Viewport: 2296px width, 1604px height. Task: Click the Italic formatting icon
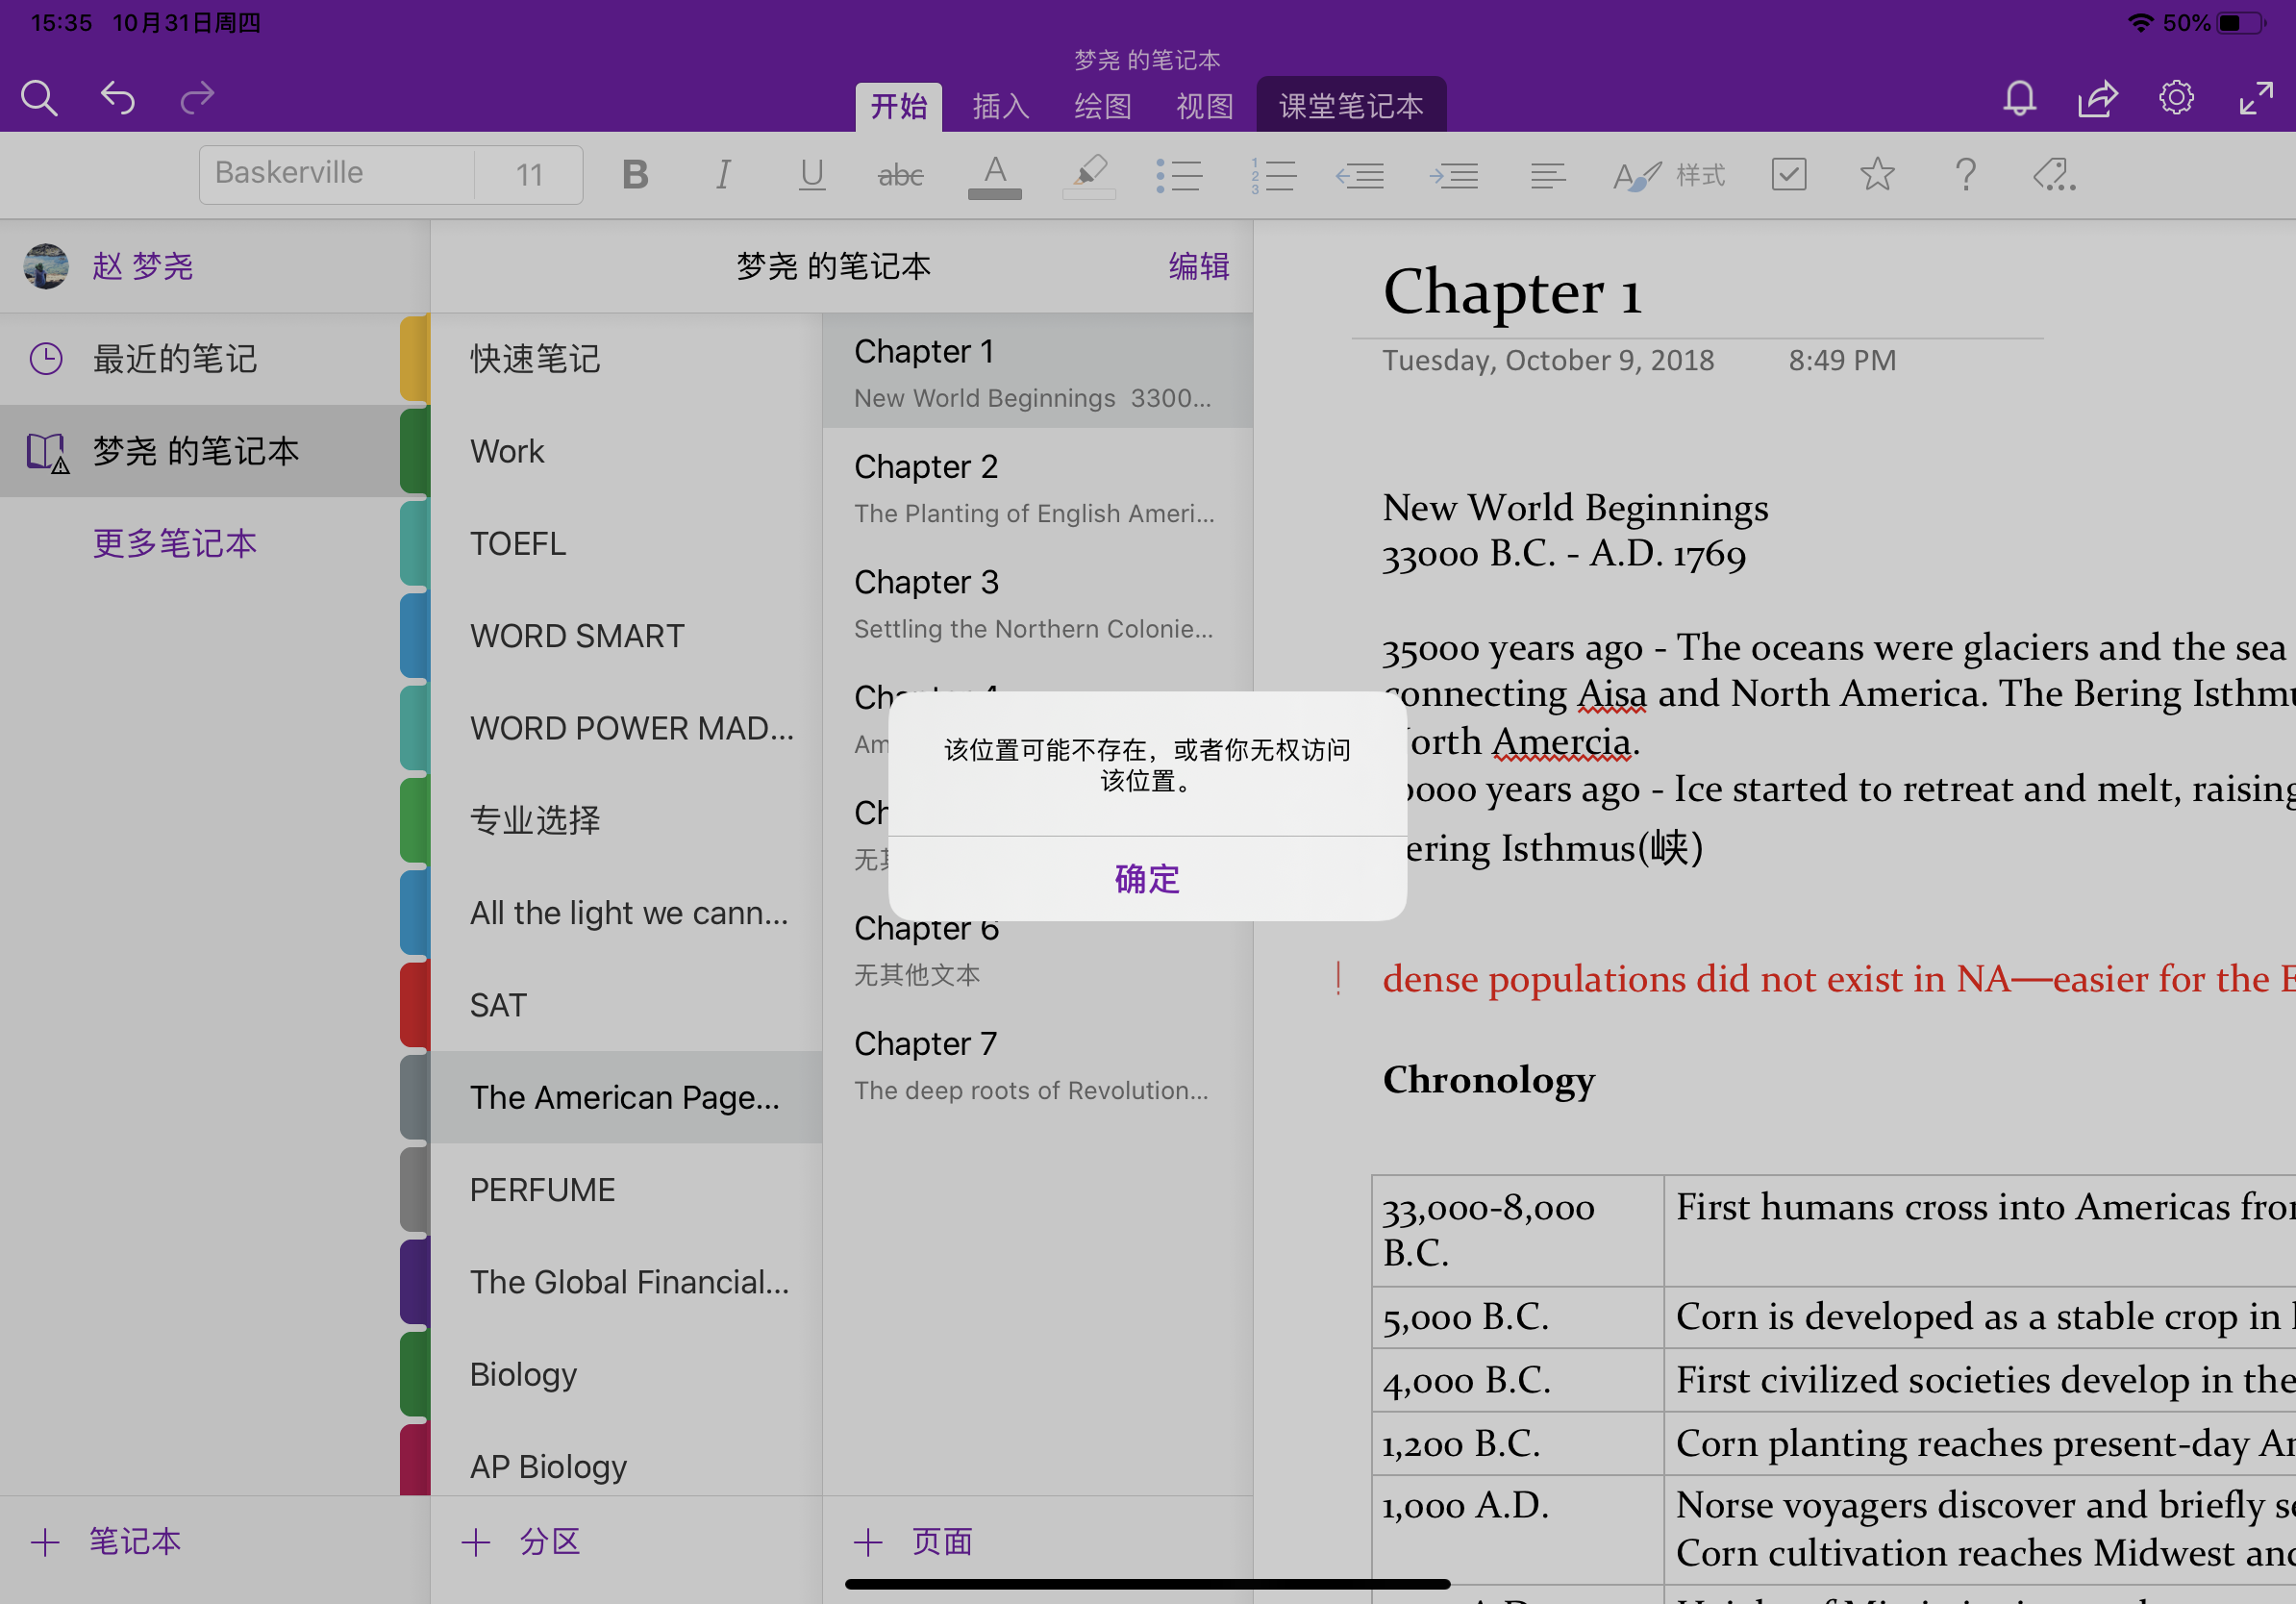(726, 173)
